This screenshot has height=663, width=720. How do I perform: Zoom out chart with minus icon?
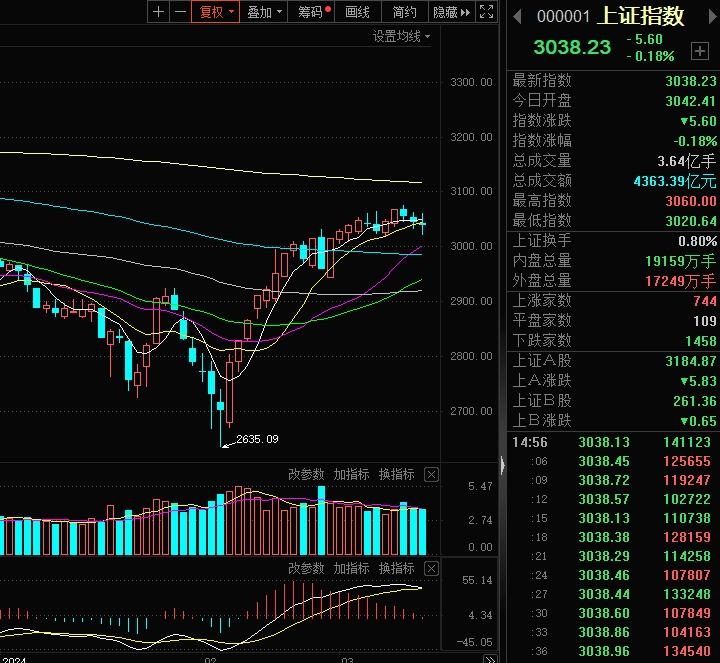180,11
